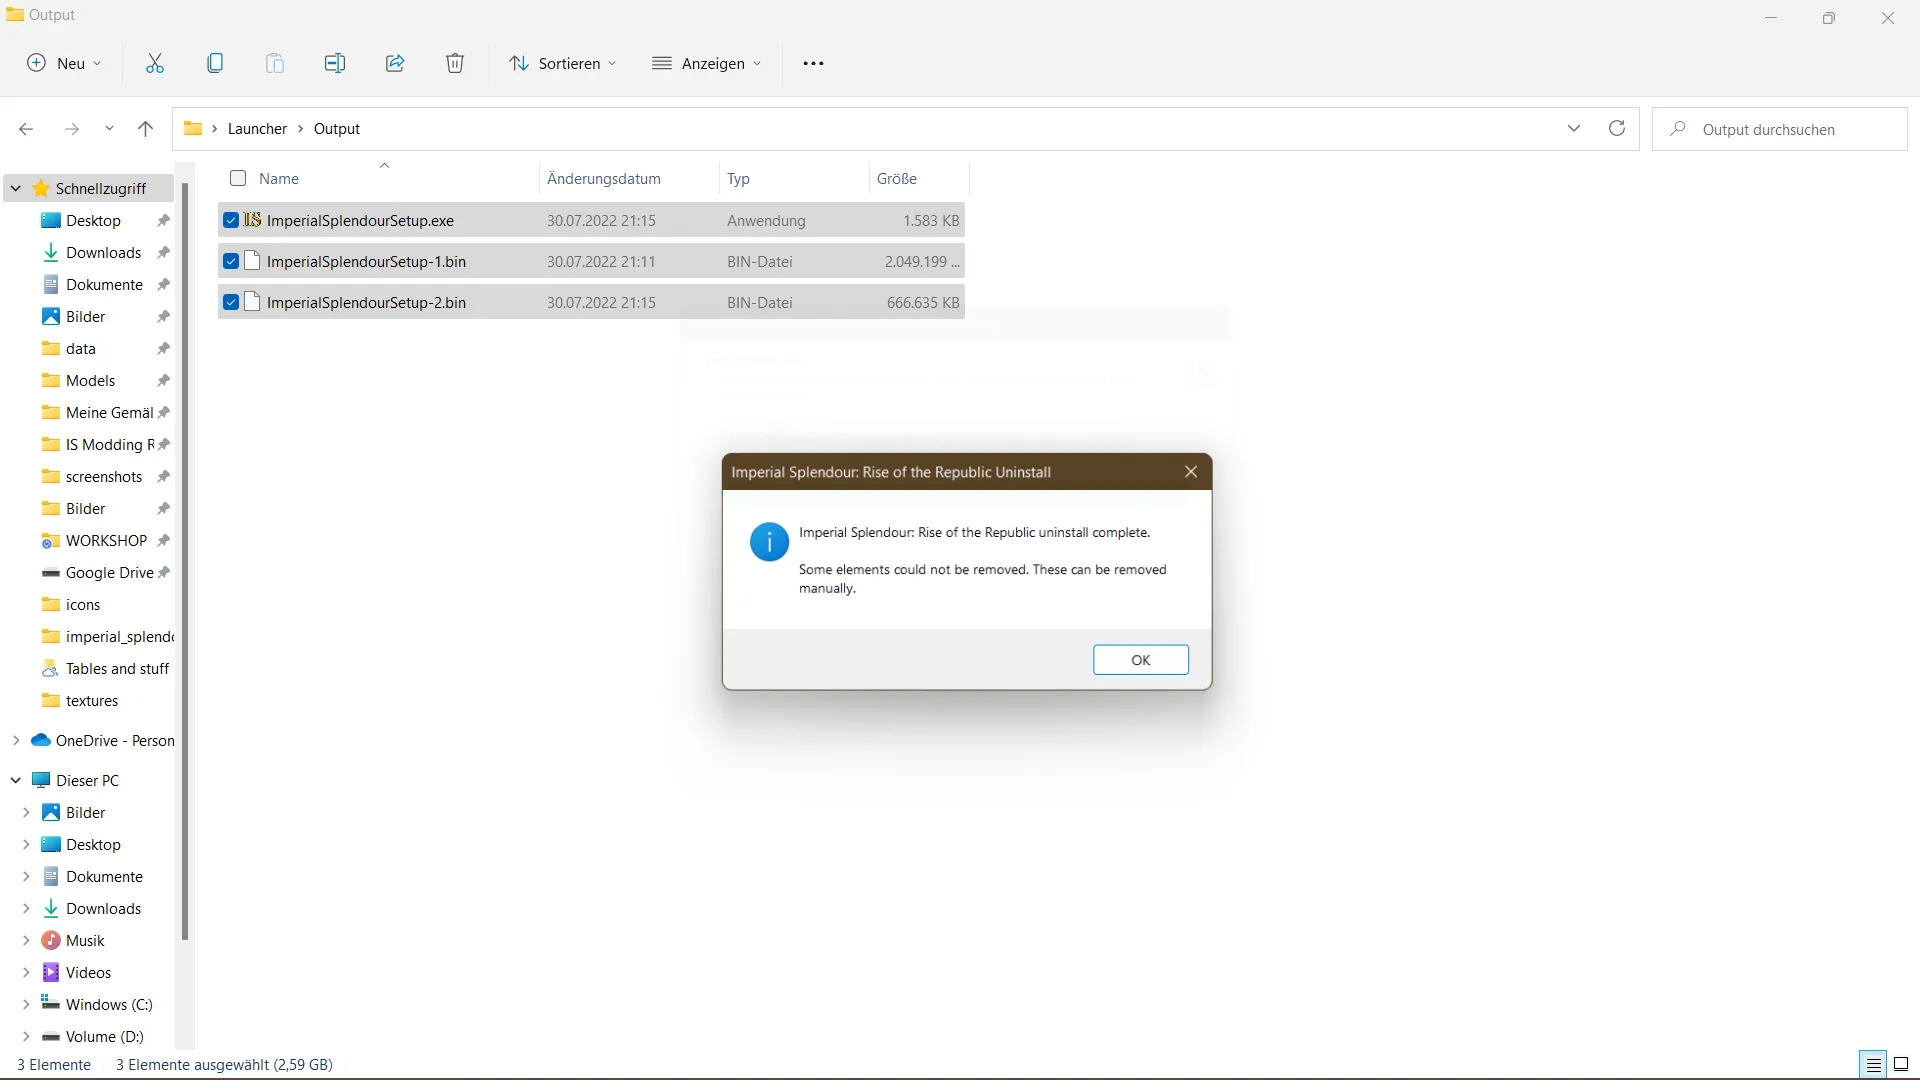Uncheck ImperialSplendourSetup-1.bin checkbox
Viewport: 1920px width, 1080px height.
(x=231, y=262)
